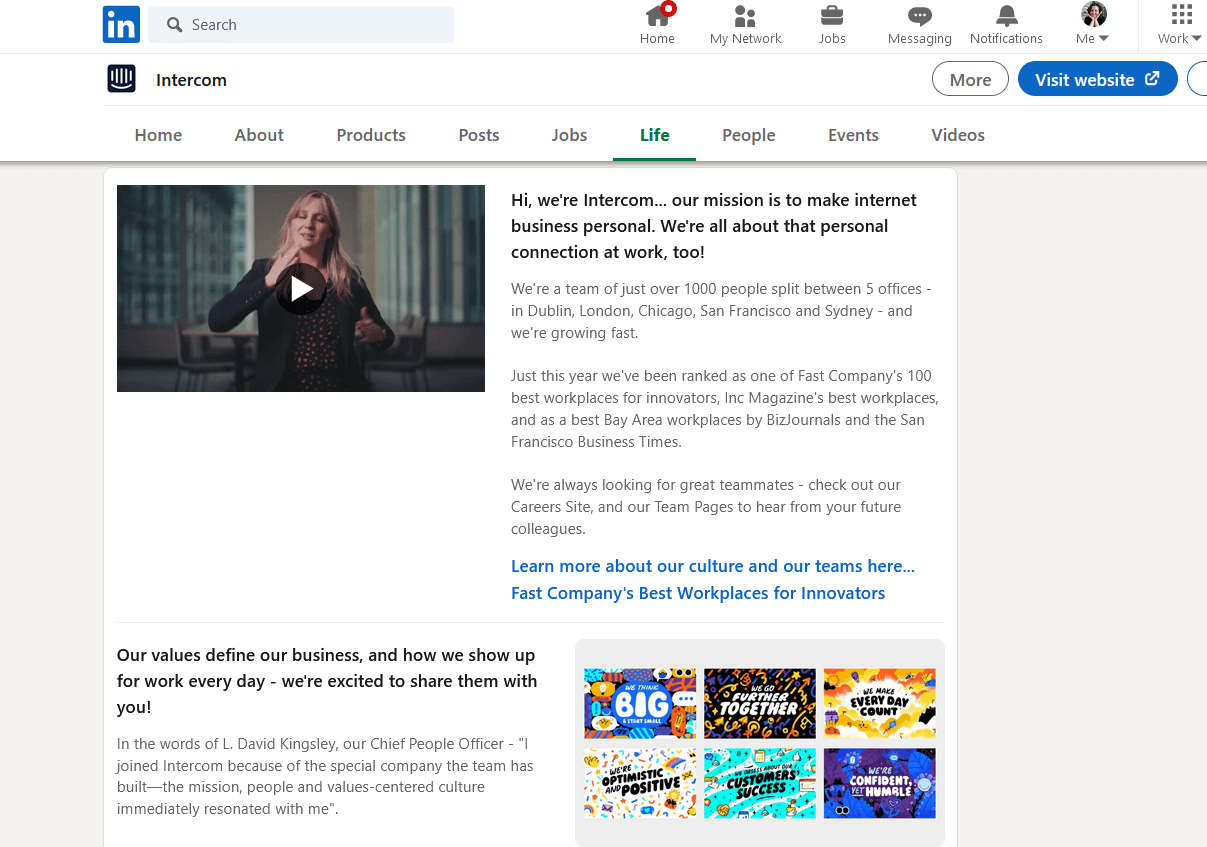Image resolution: width=1207 pixels, height=847 pixels.
Task: Open the People tab
Action: (x=749, y=135)
